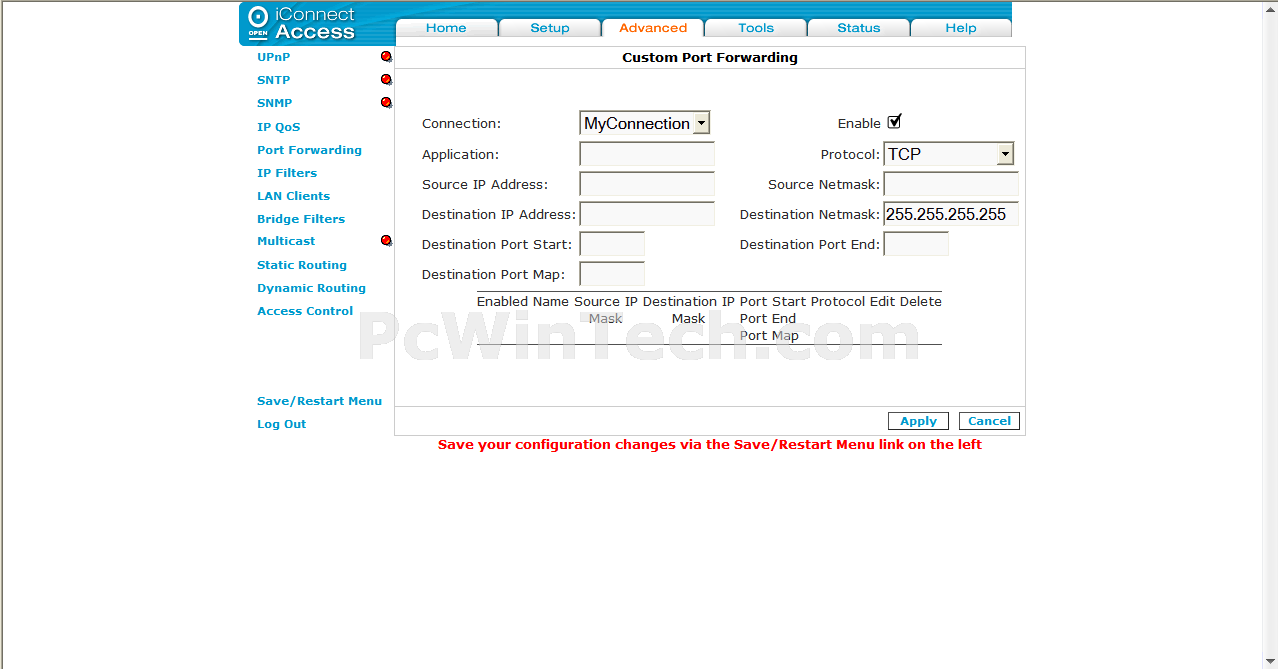1278x669 pixels.
Task: Click the red status icon beside SNTP
Action: point(386,80)
